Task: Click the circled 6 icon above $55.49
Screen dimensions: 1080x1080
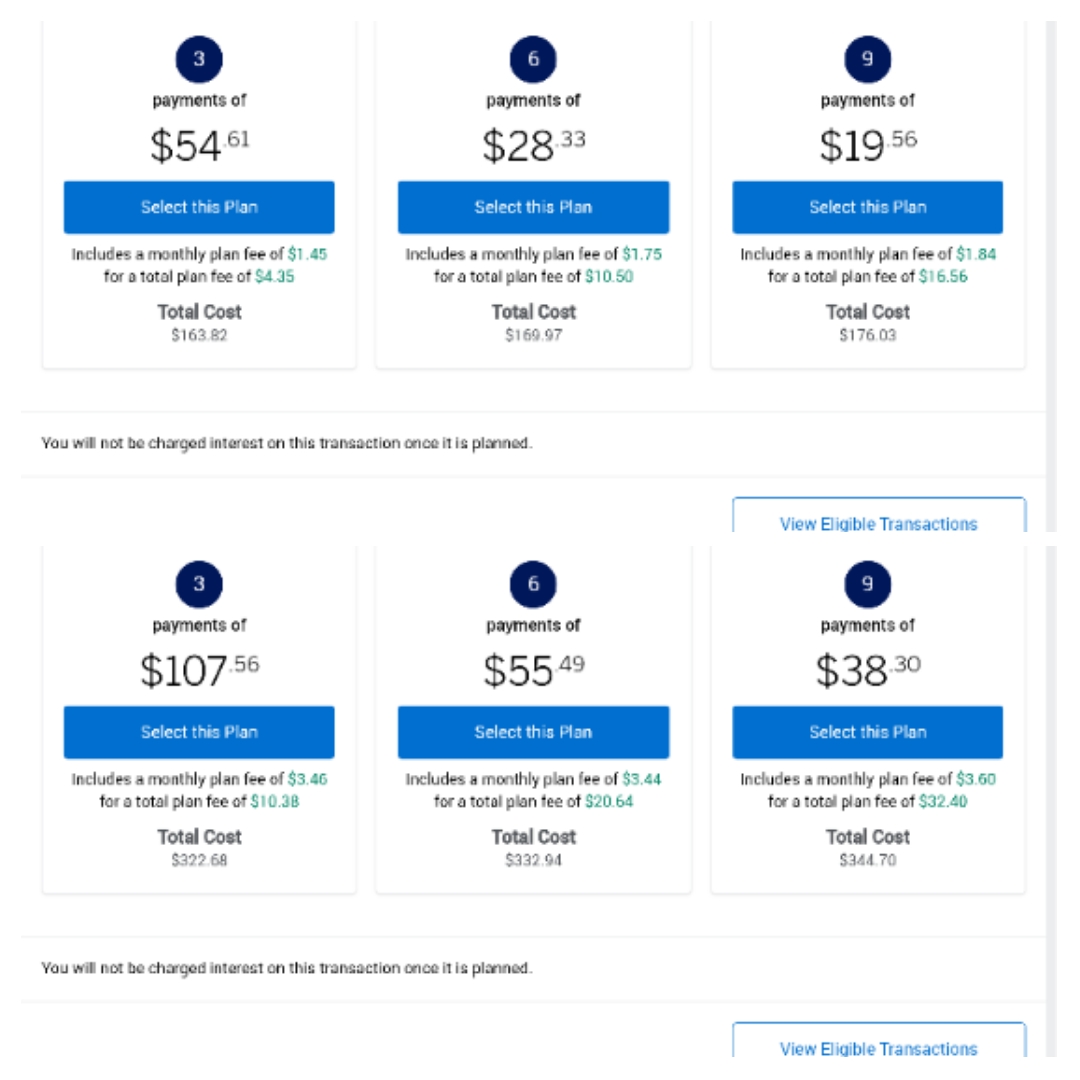Action: point(533,584)
